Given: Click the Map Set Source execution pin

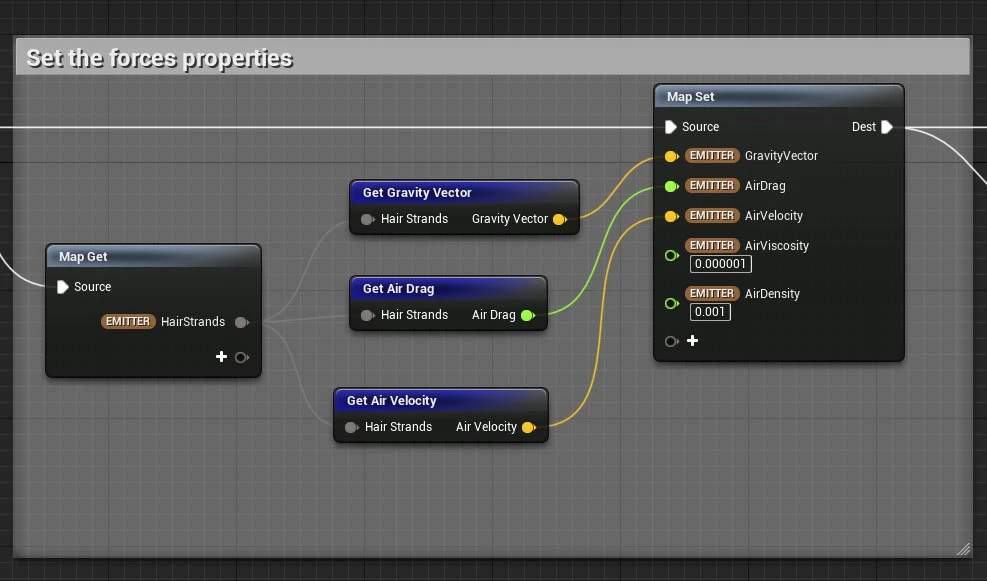Looking at the screenshot, I should (x=670, y=127).
